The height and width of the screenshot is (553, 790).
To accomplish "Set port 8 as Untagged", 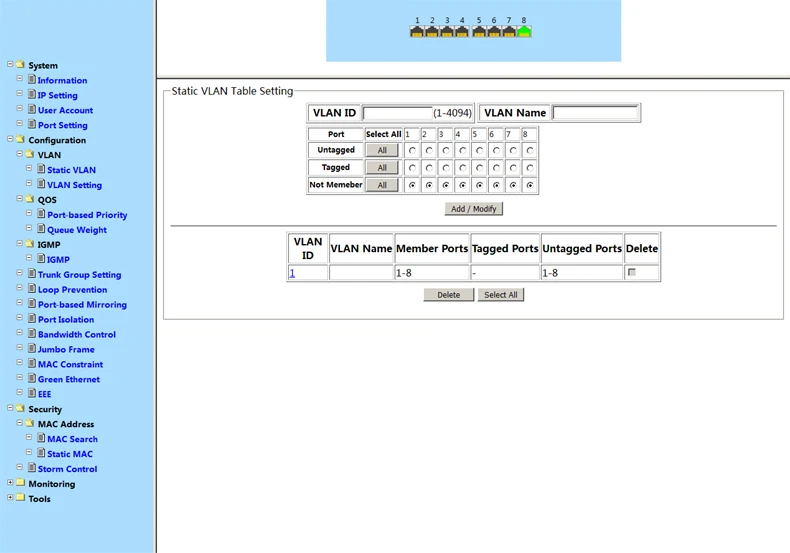I will [x=530, y=150].
